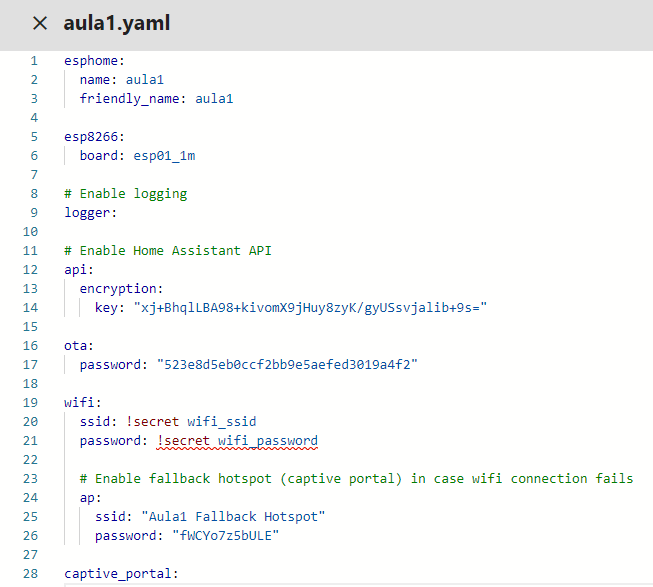Close the aula1.yaml editor
Viewport: 653px width, 587px height.
pos(40,23)
